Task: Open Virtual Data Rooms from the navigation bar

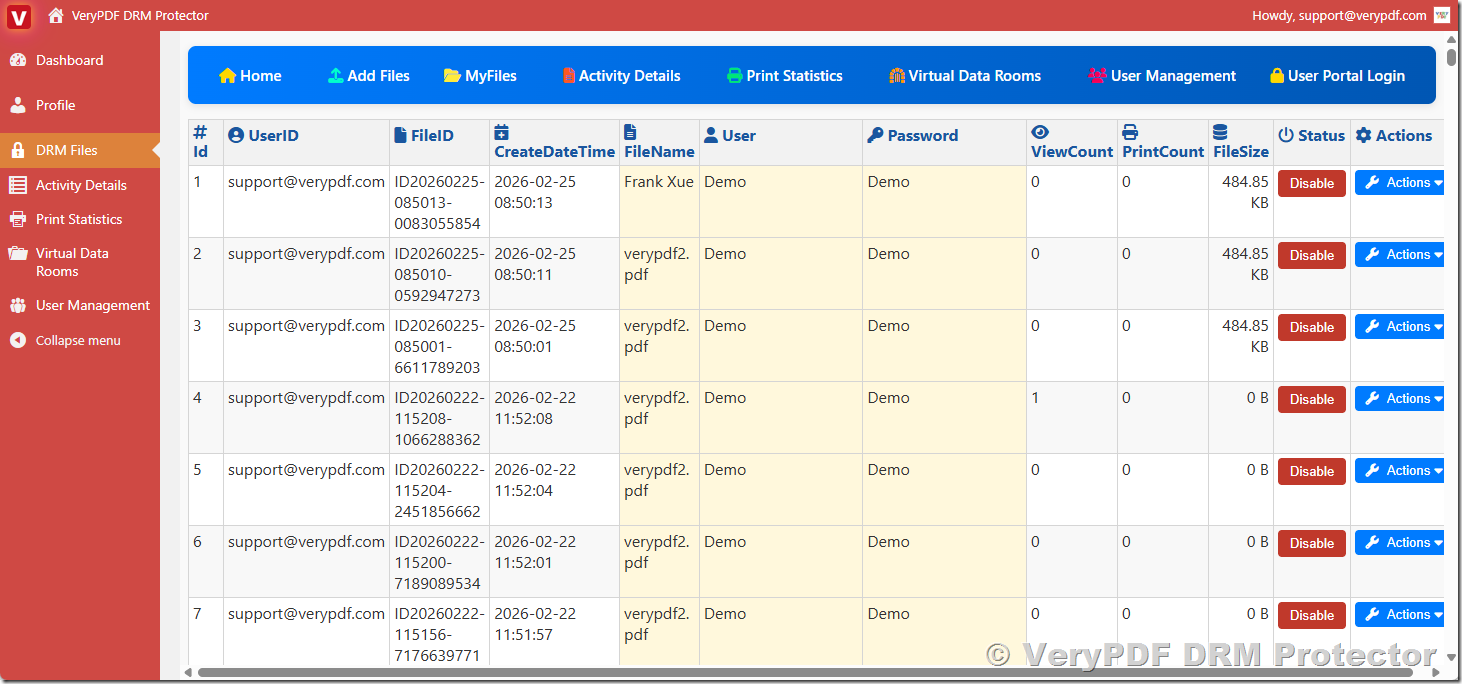Action: click(x=963, y=75)
